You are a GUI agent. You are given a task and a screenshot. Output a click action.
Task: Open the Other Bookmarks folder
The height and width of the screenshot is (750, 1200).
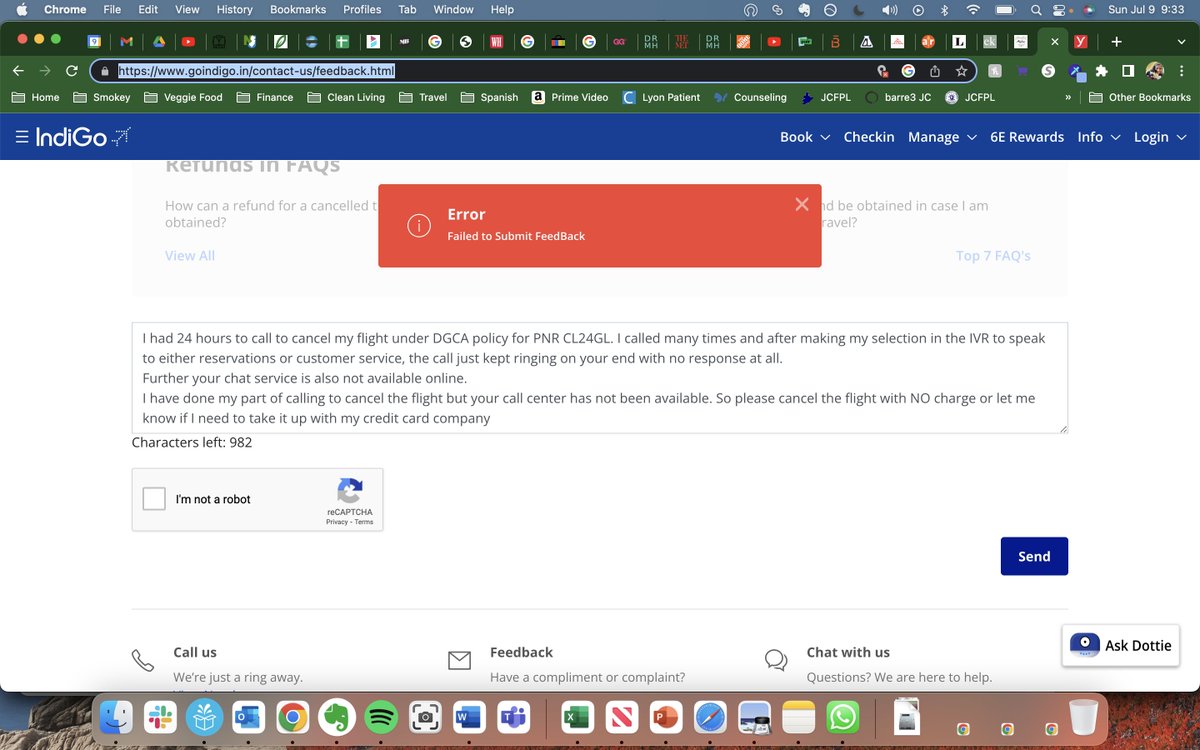click(x=1139, y=97)
